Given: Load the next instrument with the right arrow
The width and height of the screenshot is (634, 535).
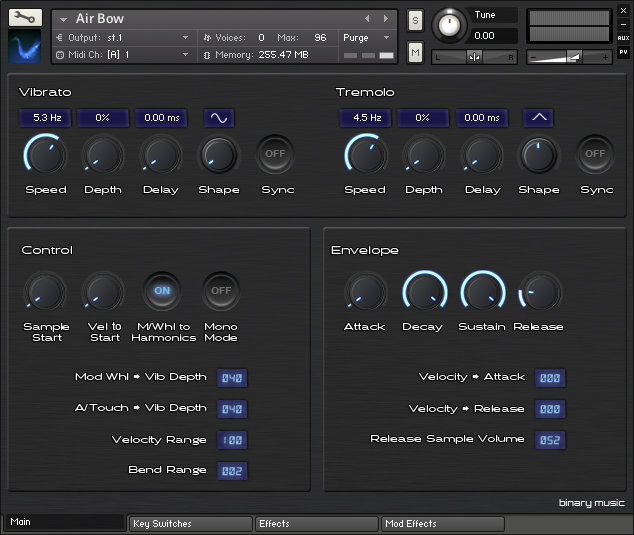Looking at the screenshot, I should pyautogui.click(x=386, y=19).
